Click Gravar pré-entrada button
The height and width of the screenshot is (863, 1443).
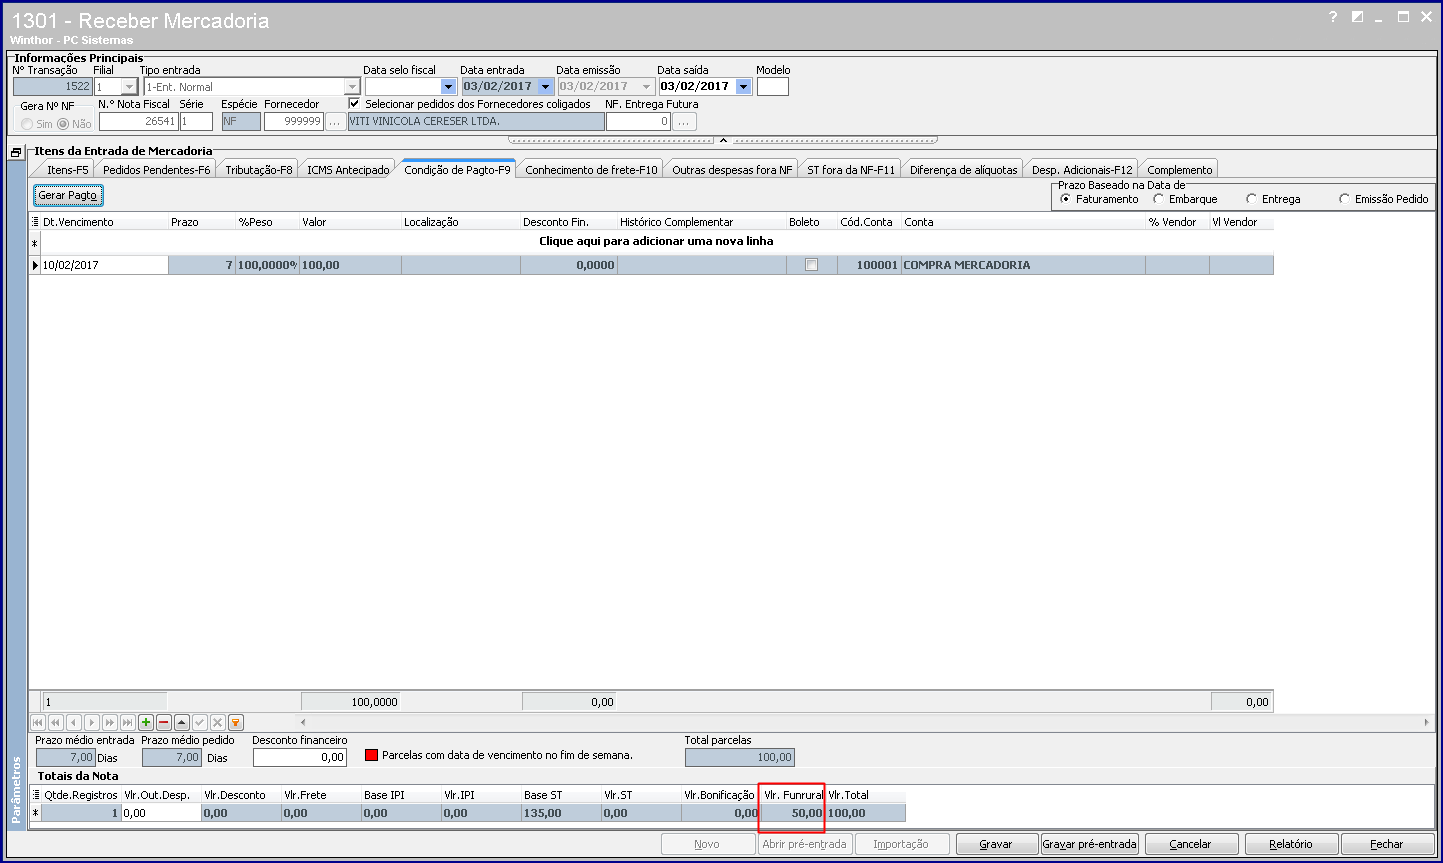[1090, 844]
